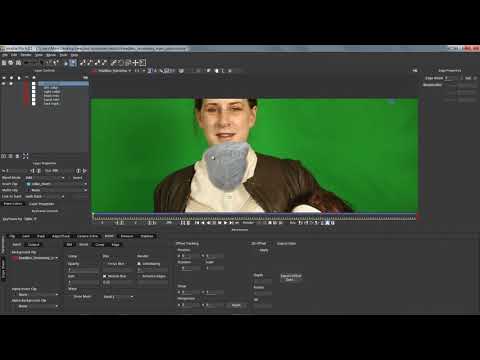Click the Opacity value field
This screenshot has width=480, height=360.
83,269
